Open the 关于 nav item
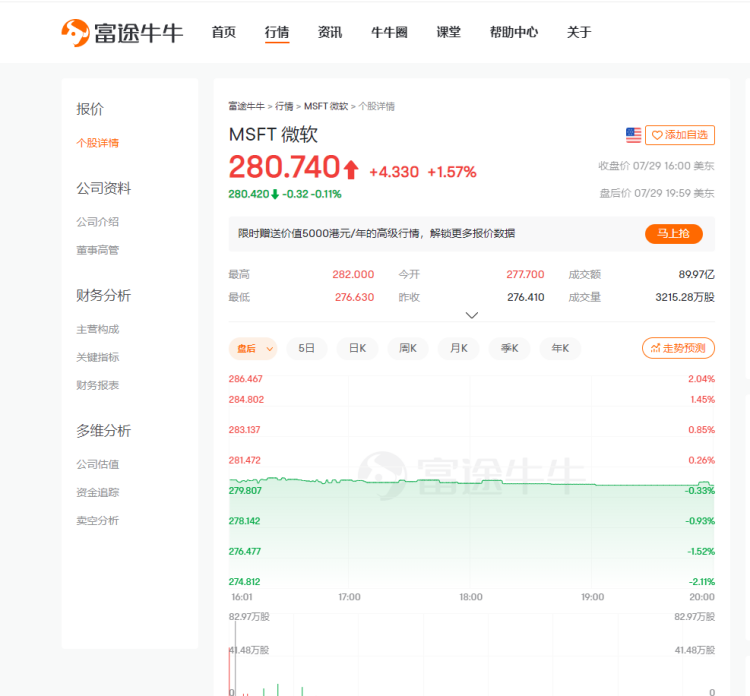Image resolution: width=750 pixels, height=696 pixels. click(x=579, y=33)
